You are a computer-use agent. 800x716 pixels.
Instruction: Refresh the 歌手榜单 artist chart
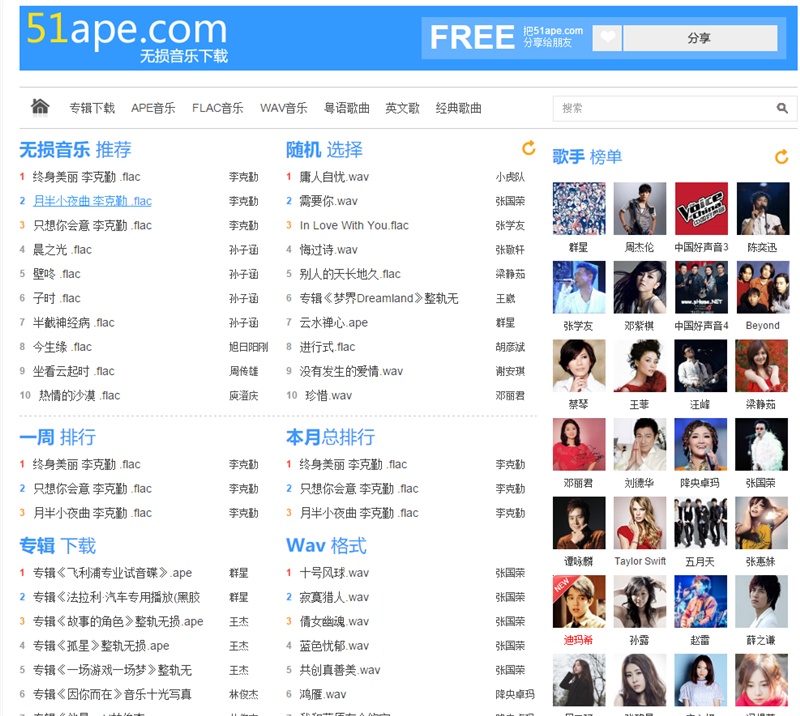[x=781, y=157]
